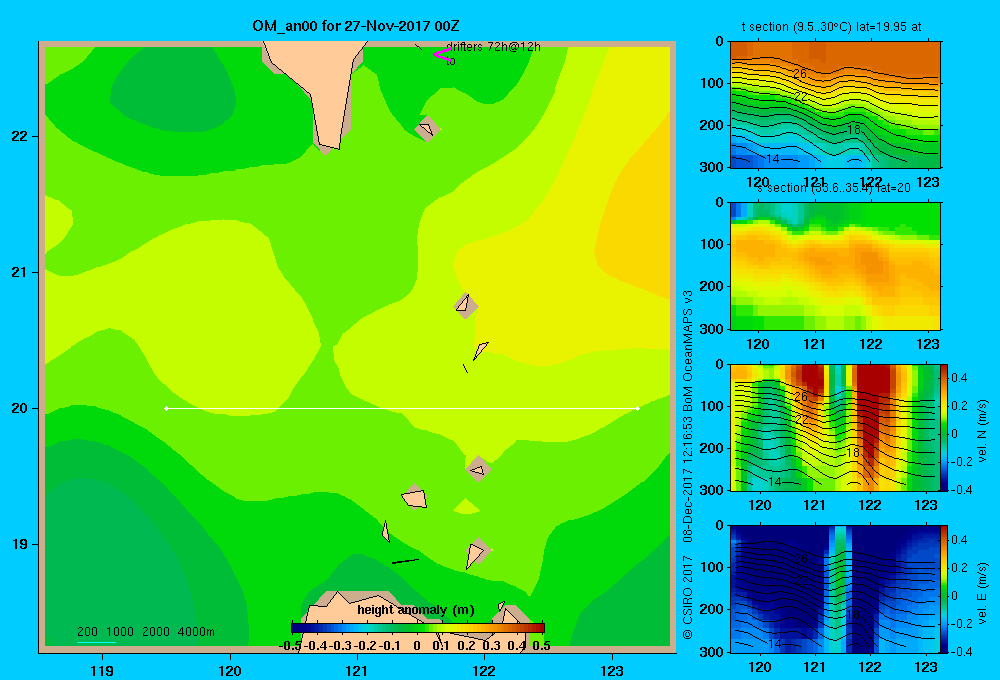
Task: Select the right endpoint of the white section line
Action: click(638, 408)
